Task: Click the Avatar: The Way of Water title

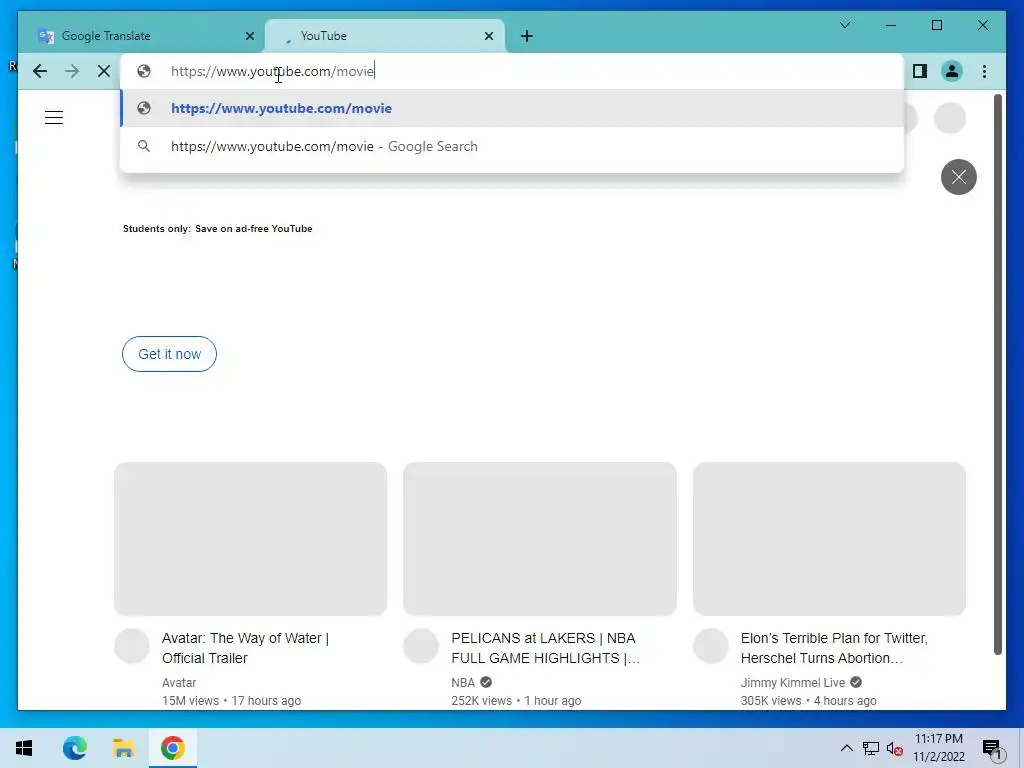Action: pyautogui.click(x=246, y=648)
